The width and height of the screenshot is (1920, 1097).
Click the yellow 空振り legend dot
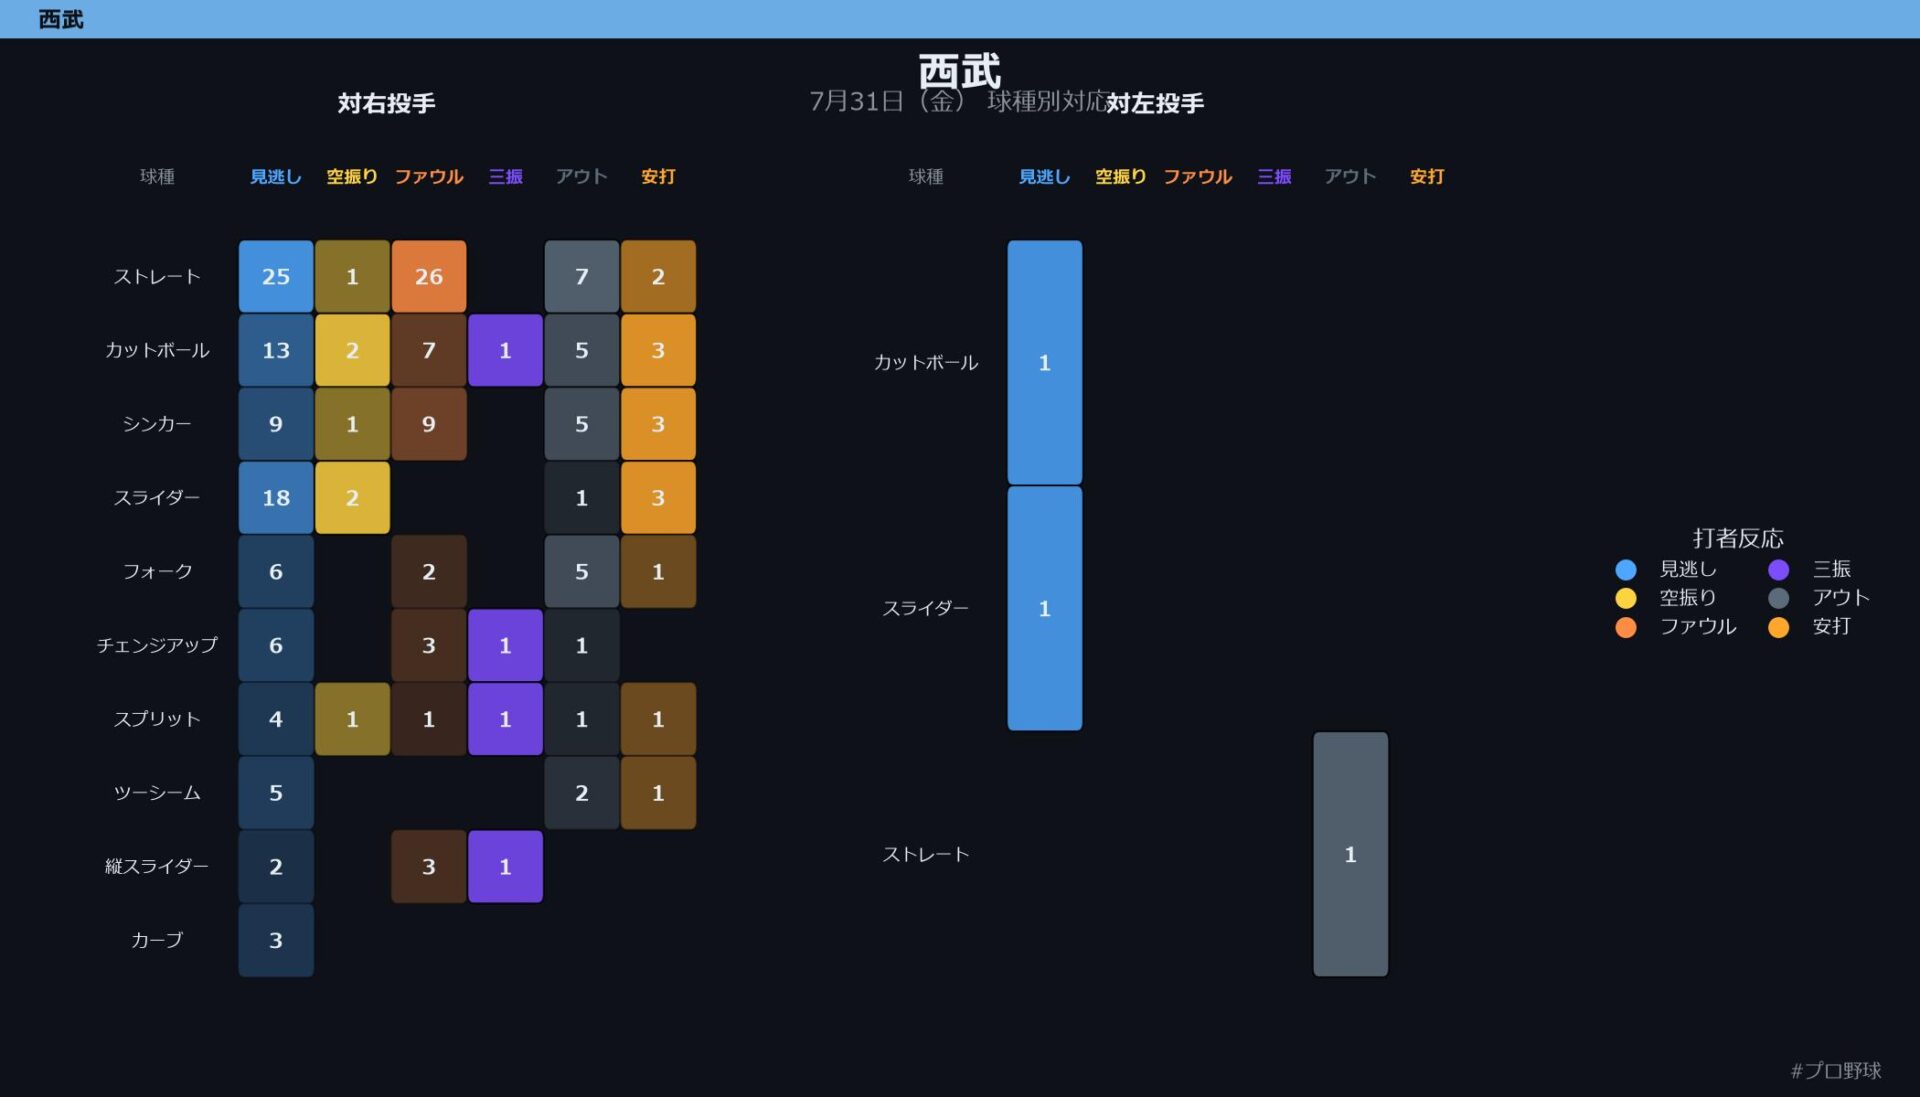[1625, 598]
